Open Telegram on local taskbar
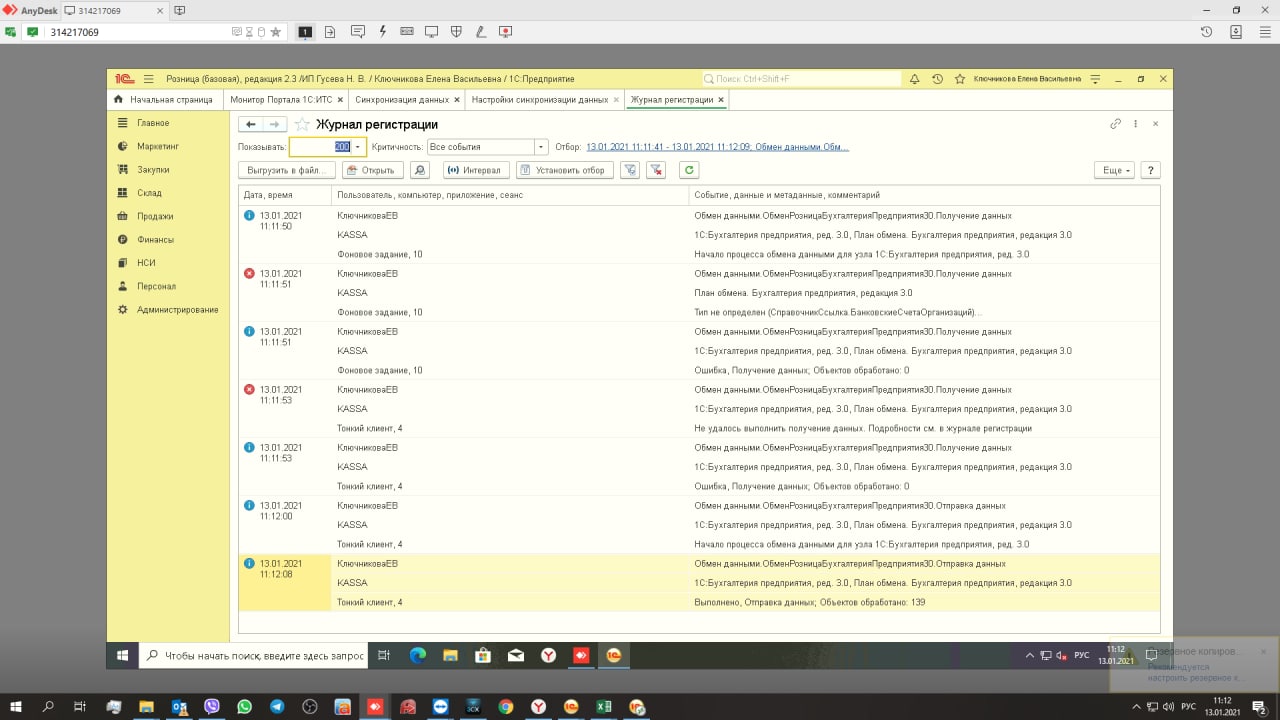This screenshot has width=1280, height=720. coord(277,706)
